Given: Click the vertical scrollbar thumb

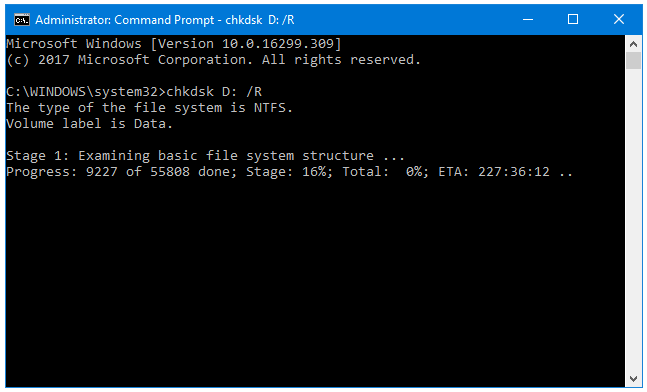Looking at the screenshot, I should (x=633, y=60).
